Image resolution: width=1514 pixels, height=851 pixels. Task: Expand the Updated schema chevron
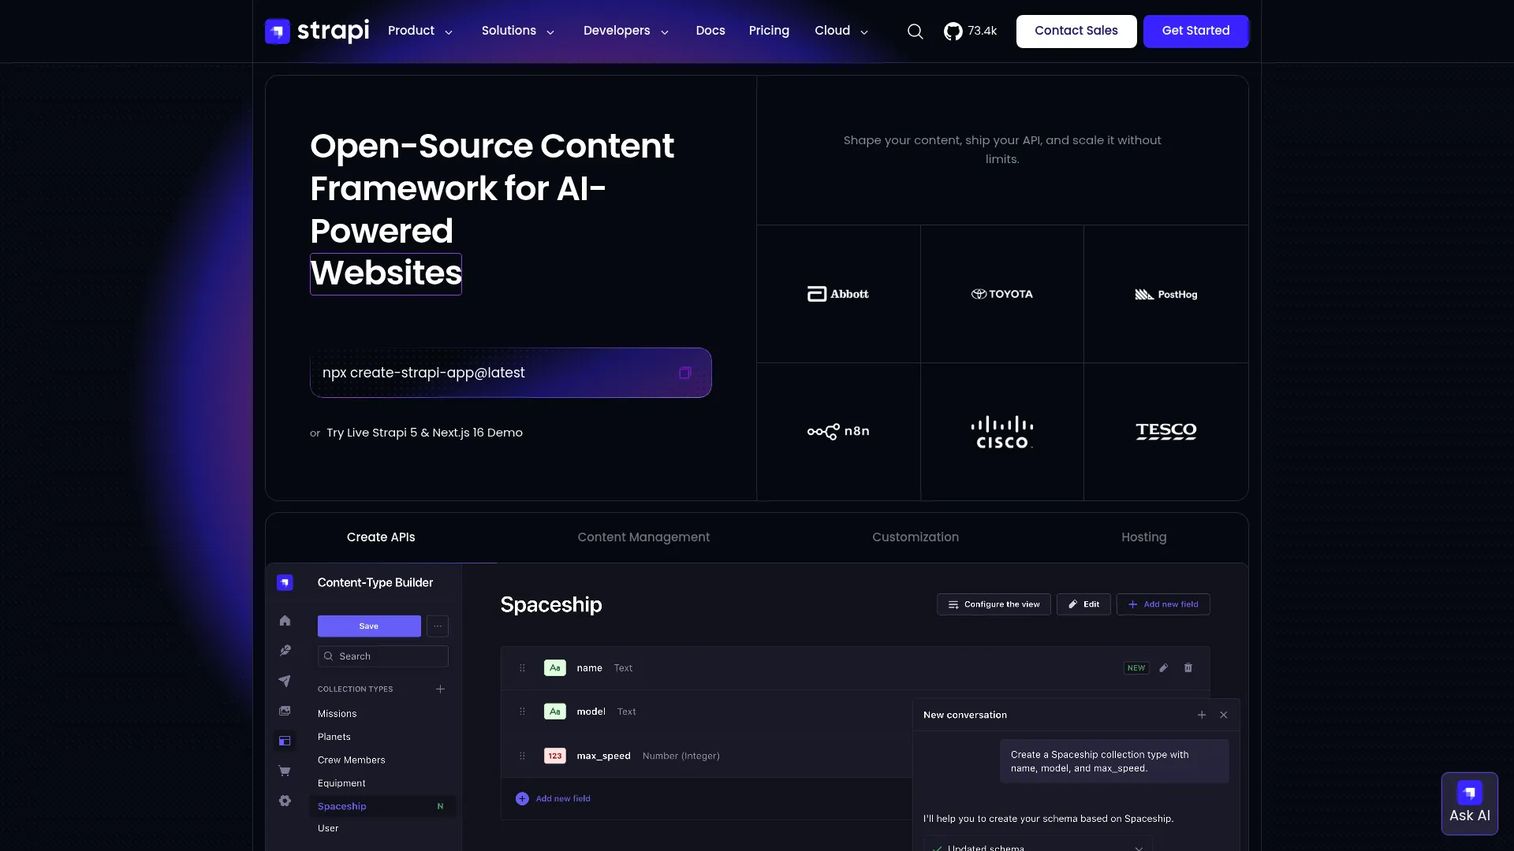tap(1139, 848)
